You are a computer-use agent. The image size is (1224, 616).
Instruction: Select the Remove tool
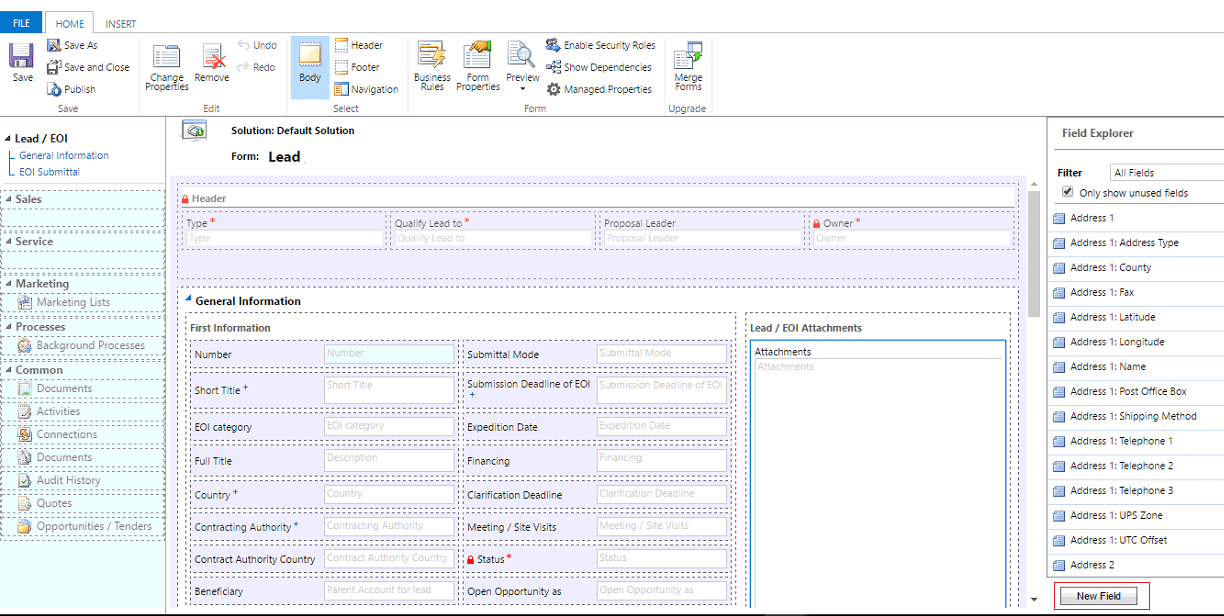pos(211,60)
